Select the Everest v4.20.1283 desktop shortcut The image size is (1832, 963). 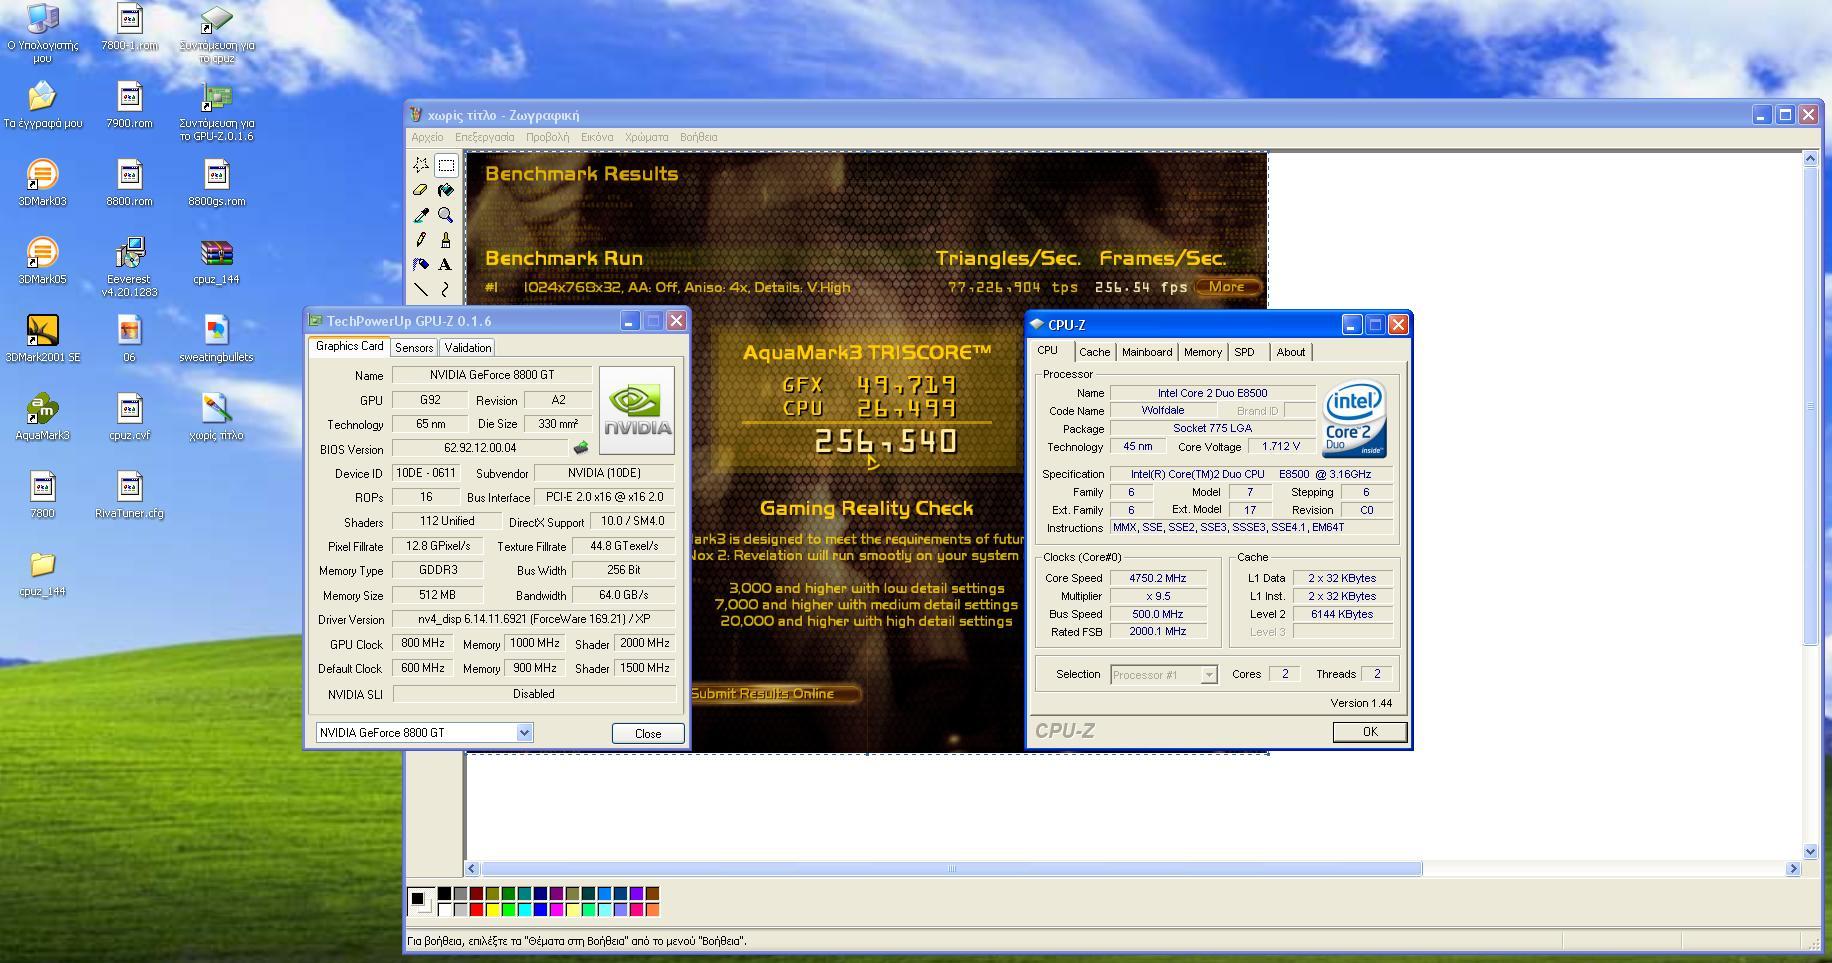point(129,267)
